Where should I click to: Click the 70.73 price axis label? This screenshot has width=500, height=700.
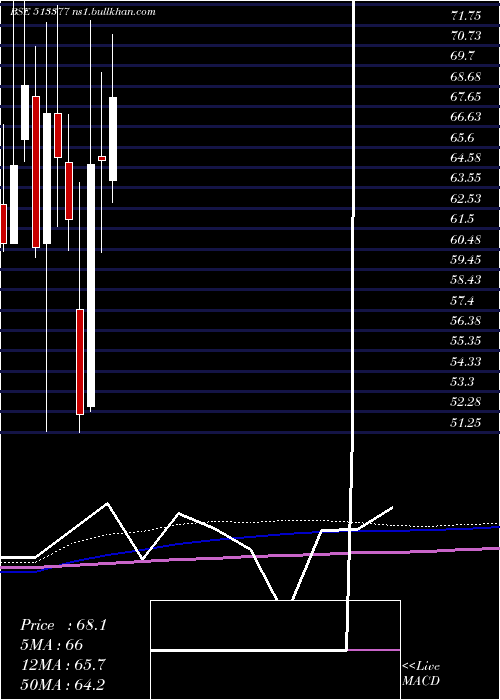coord(466,36)
